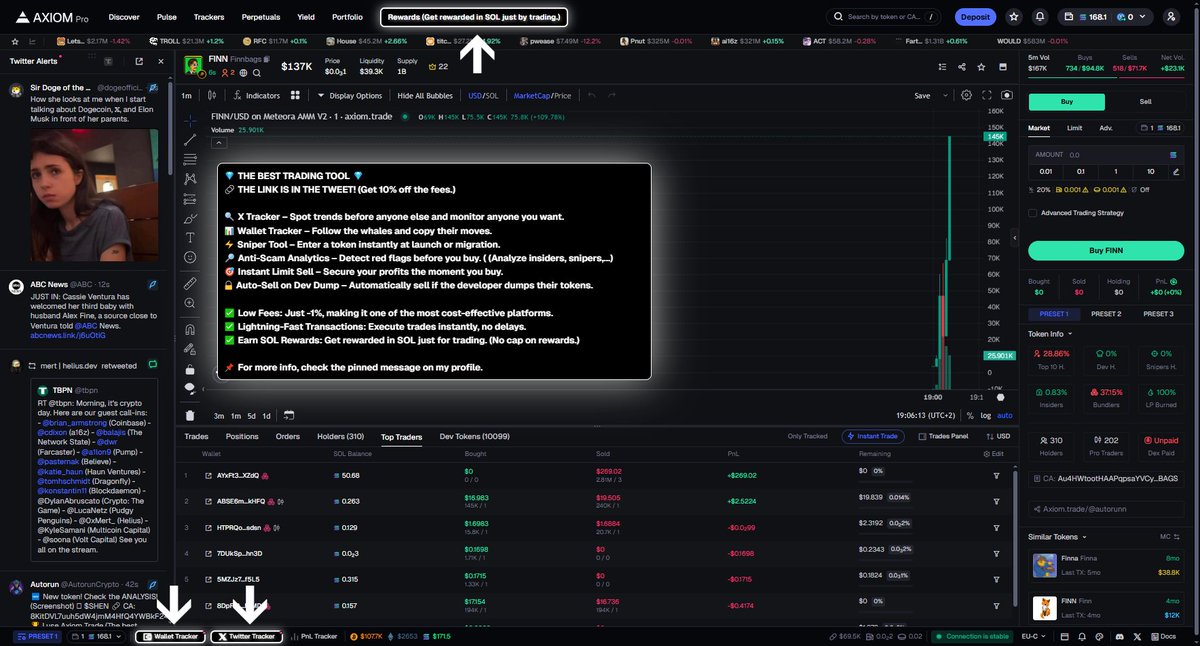Delete drawings with trash icon
The width and height of the screenshot is (1200, 646).
190,415
